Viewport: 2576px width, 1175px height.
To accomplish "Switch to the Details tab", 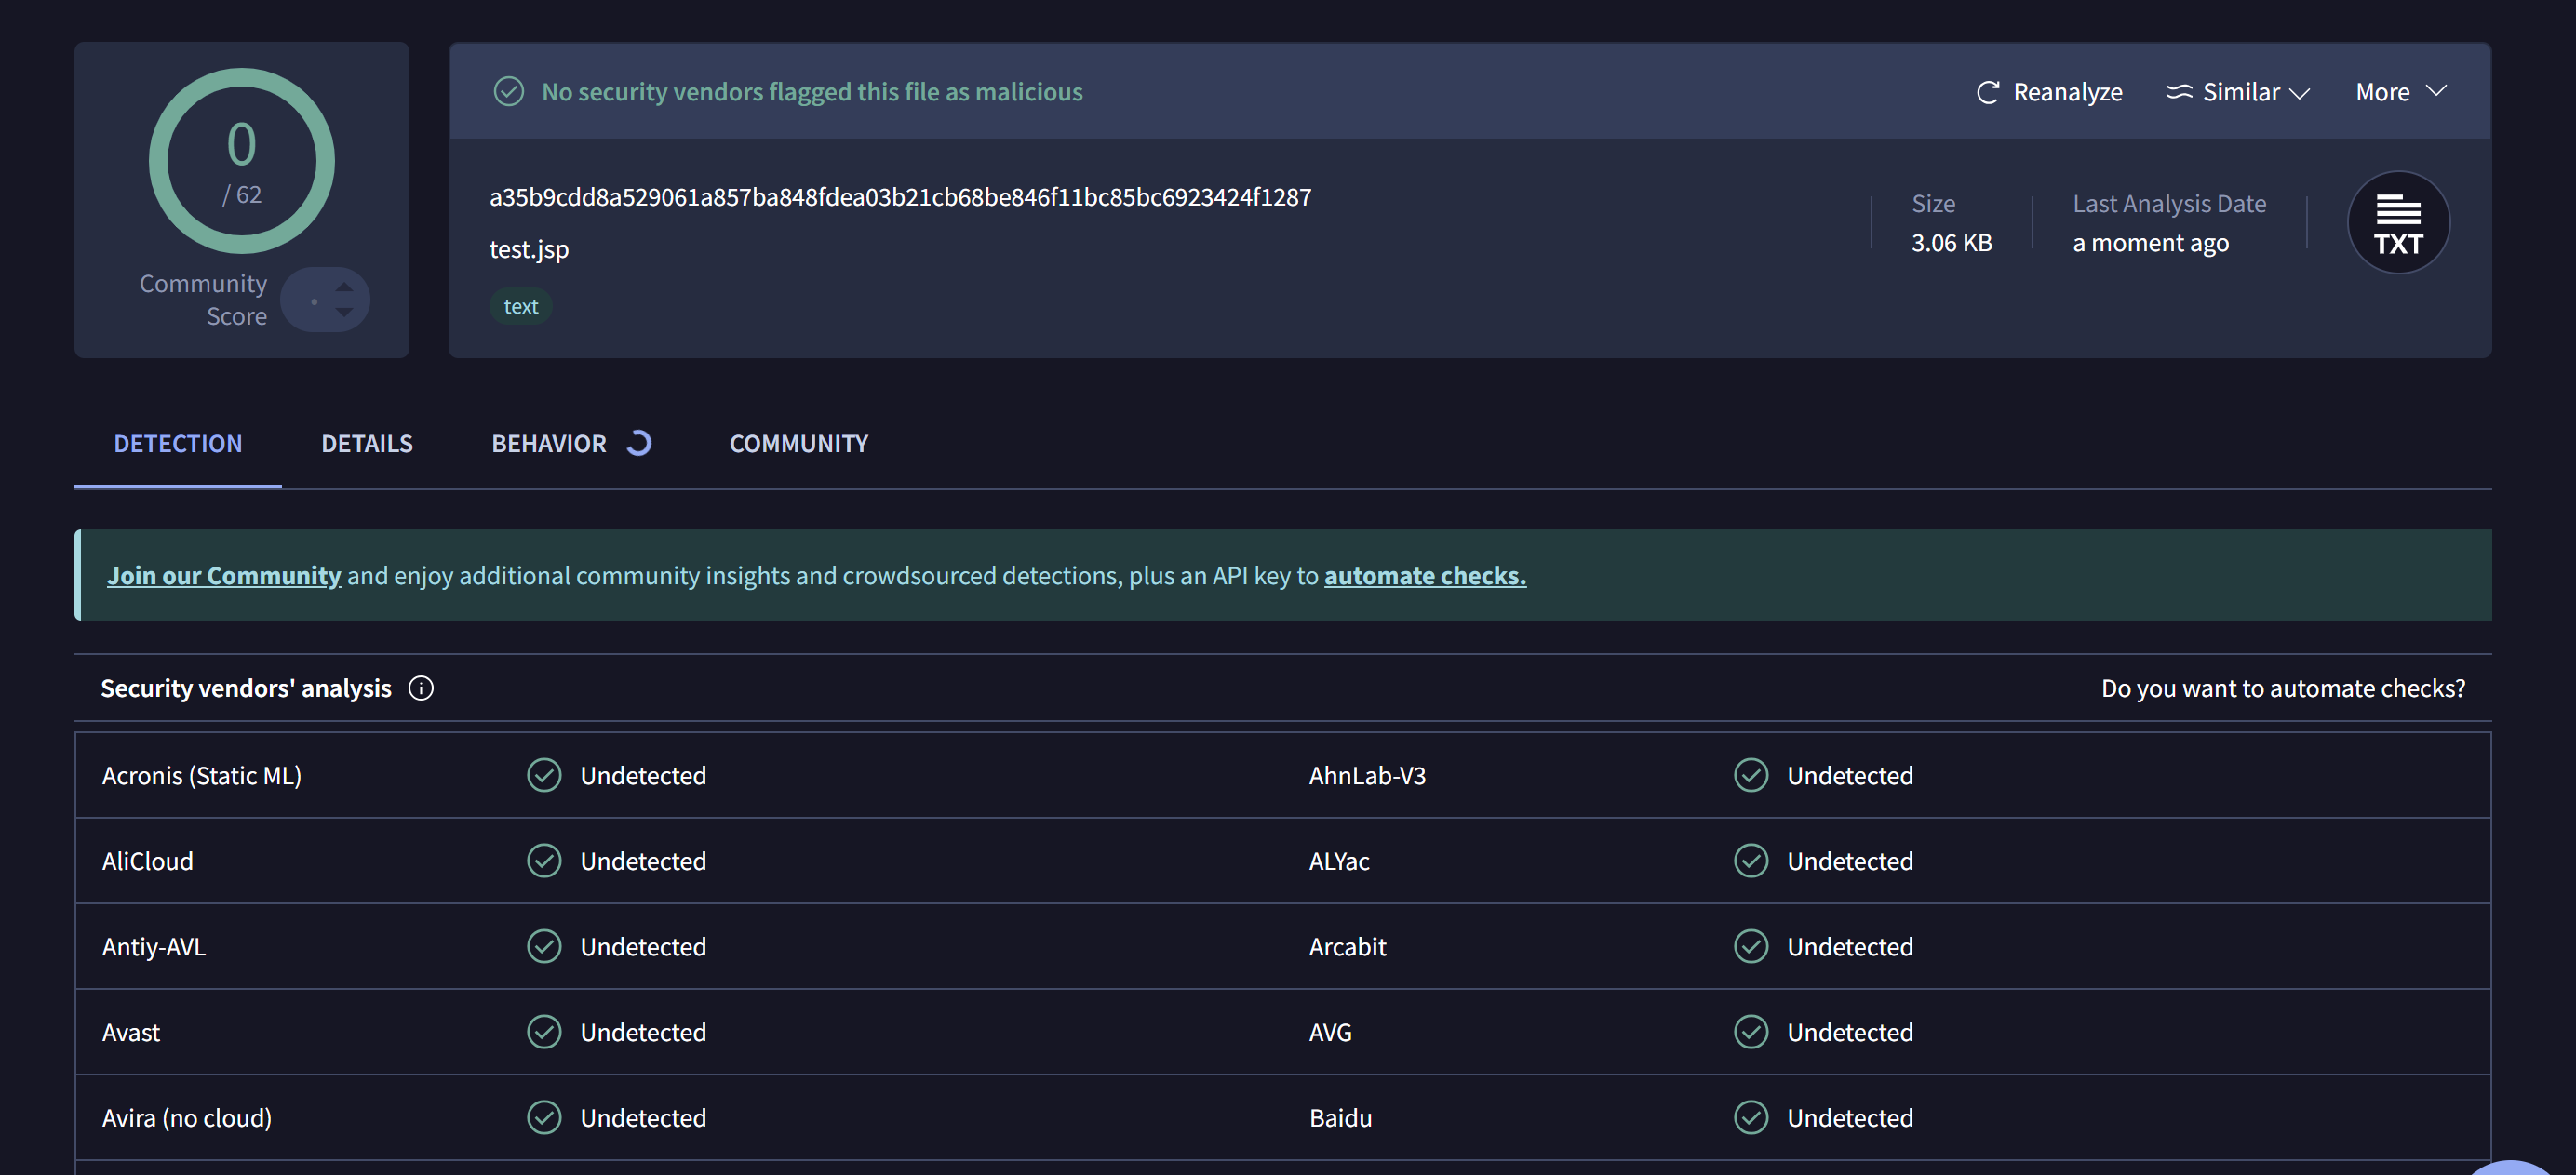I will pos(366,443).
